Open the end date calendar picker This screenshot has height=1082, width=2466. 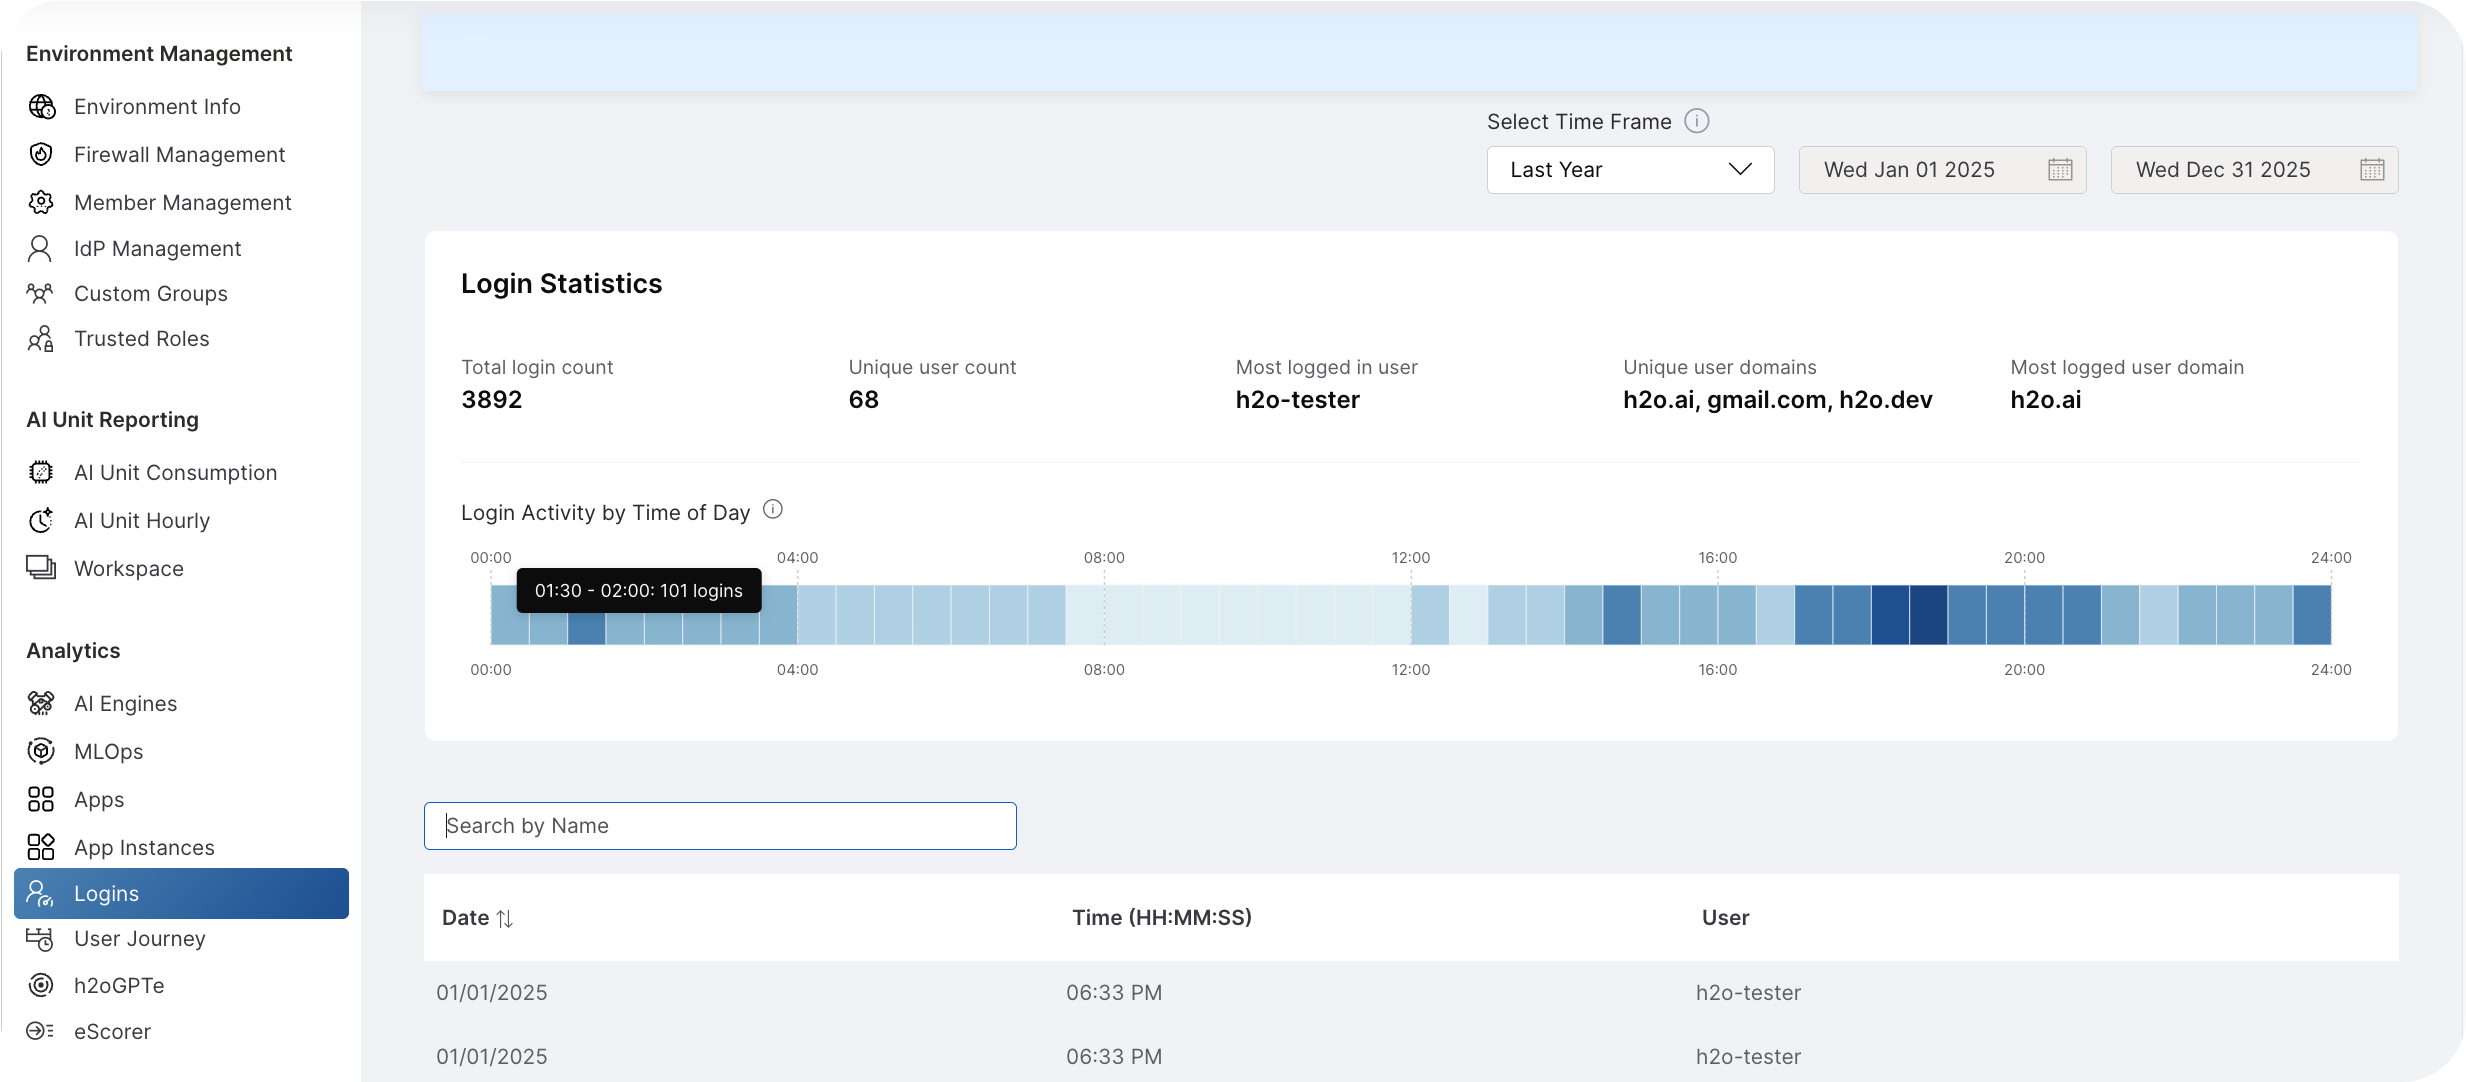point(2374,169)
